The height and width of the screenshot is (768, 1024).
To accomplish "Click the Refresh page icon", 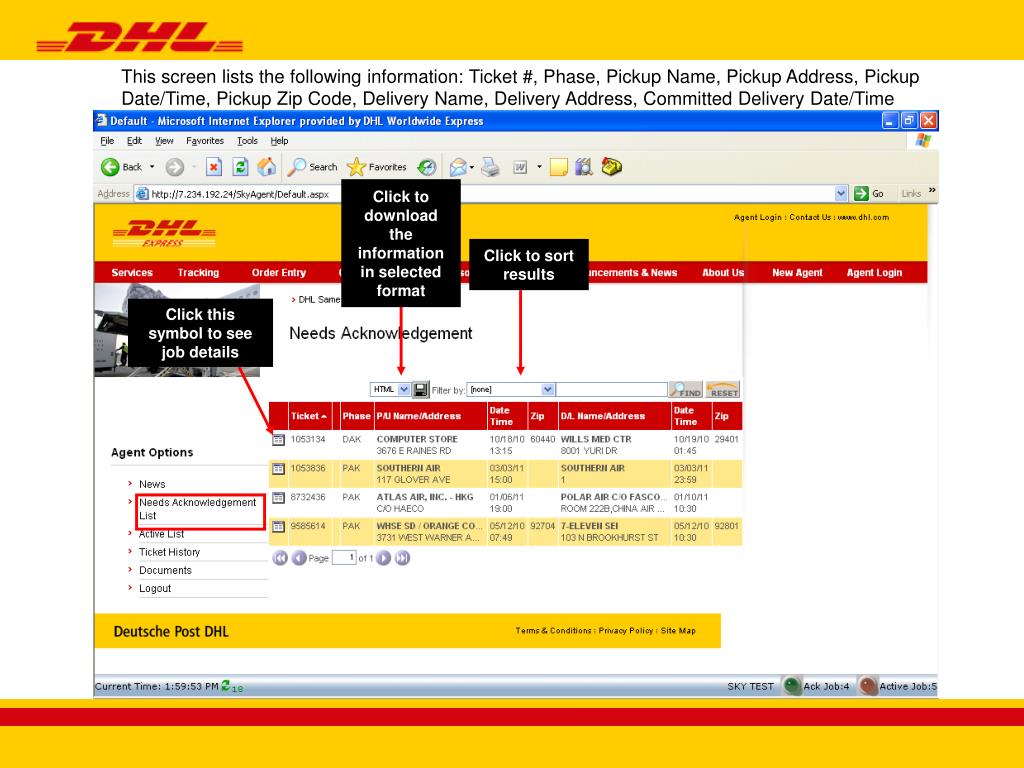I will coord(240,167).
